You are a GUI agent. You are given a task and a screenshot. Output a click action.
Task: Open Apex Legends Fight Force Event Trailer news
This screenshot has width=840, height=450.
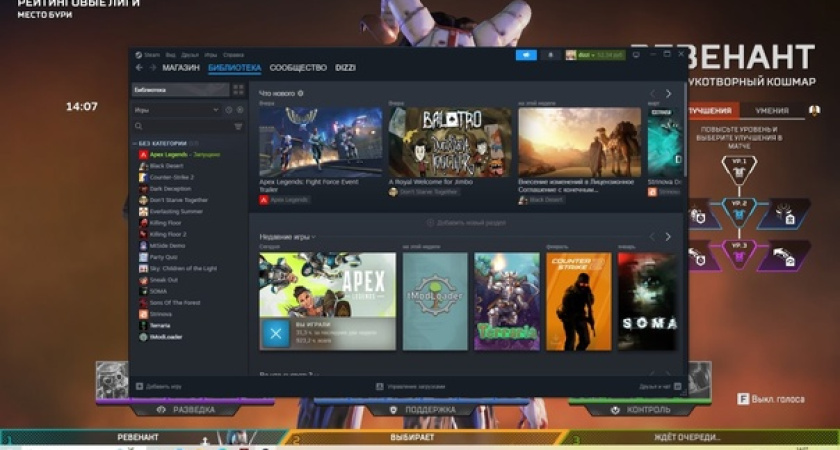tap(320, 142)
